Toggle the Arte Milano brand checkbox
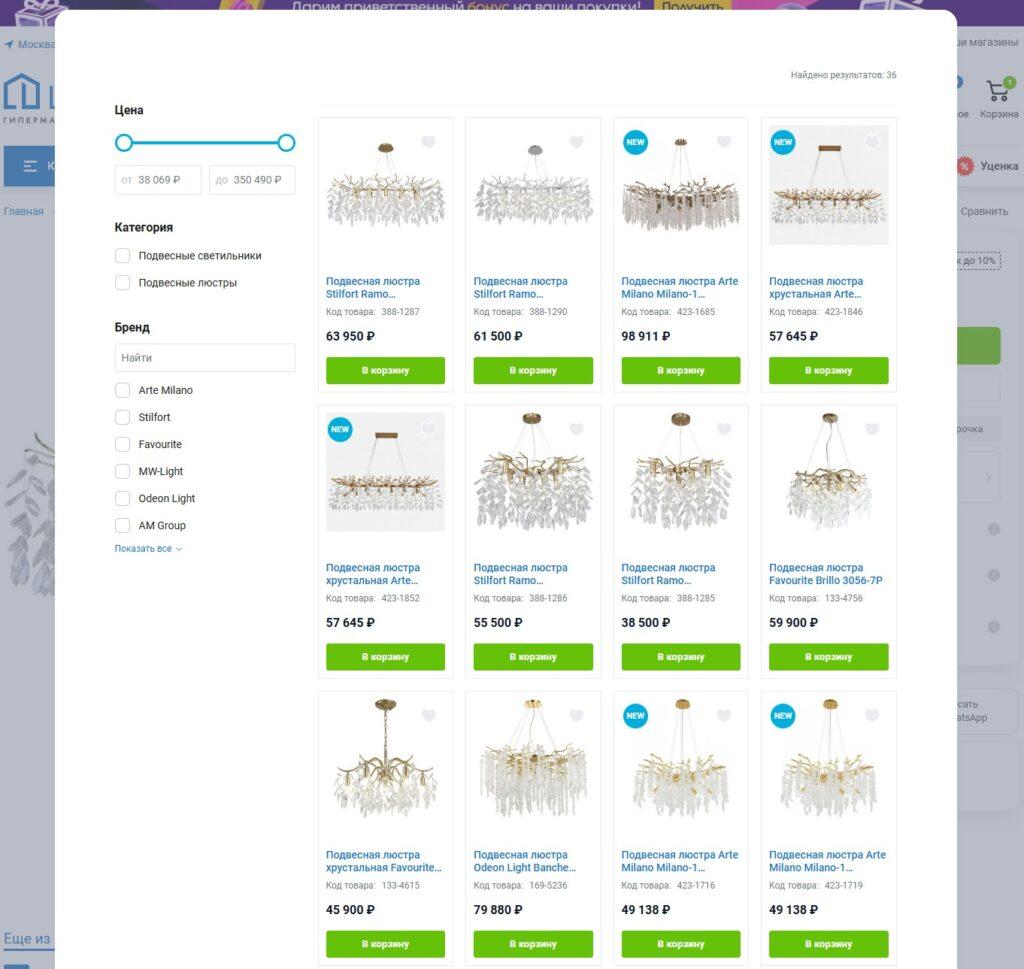The image size is (1024, 969). click(122, 390)
